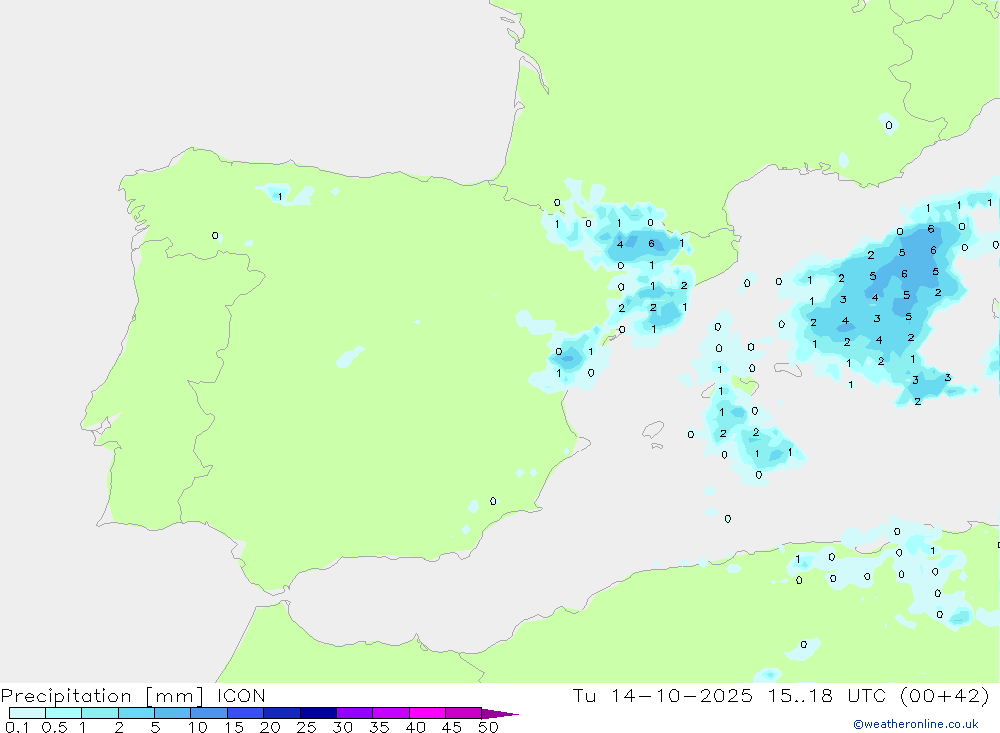
Task: Click the legend label "15"
Action: tap(234, 727)
